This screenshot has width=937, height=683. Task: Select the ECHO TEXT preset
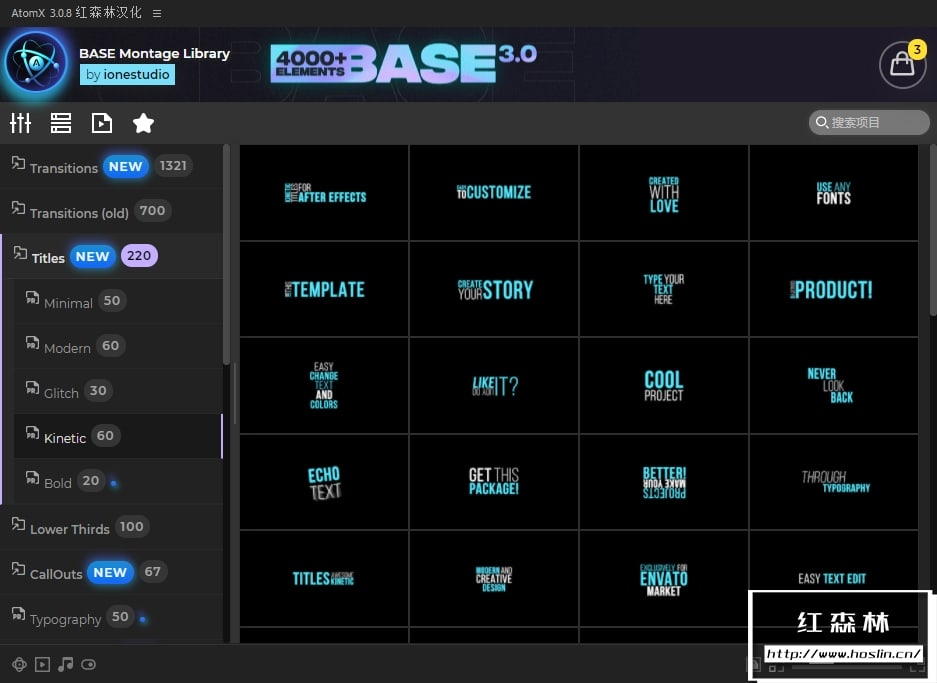click(324, 482)
